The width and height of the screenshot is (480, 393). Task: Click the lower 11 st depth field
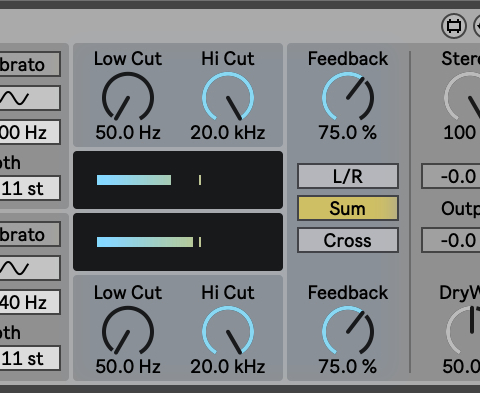[29, 358]
